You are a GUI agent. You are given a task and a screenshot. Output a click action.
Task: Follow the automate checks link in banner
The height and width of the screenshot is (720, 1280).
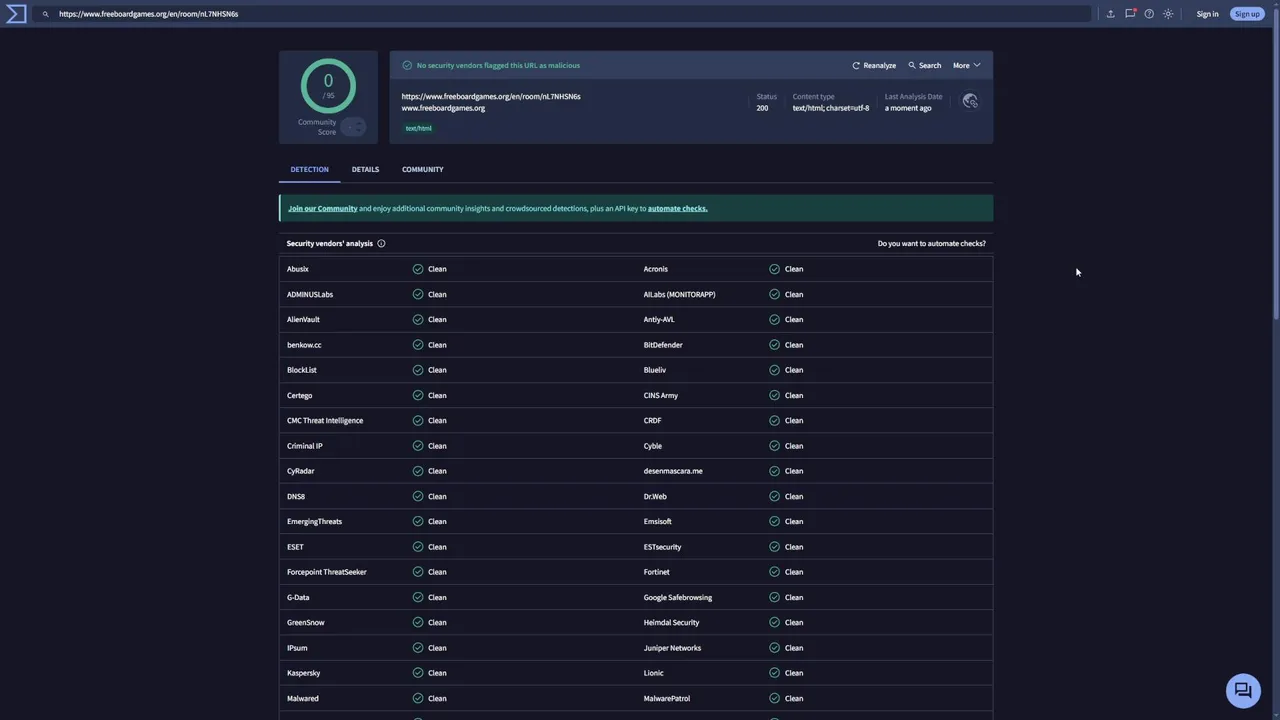[x=677, y=208]
